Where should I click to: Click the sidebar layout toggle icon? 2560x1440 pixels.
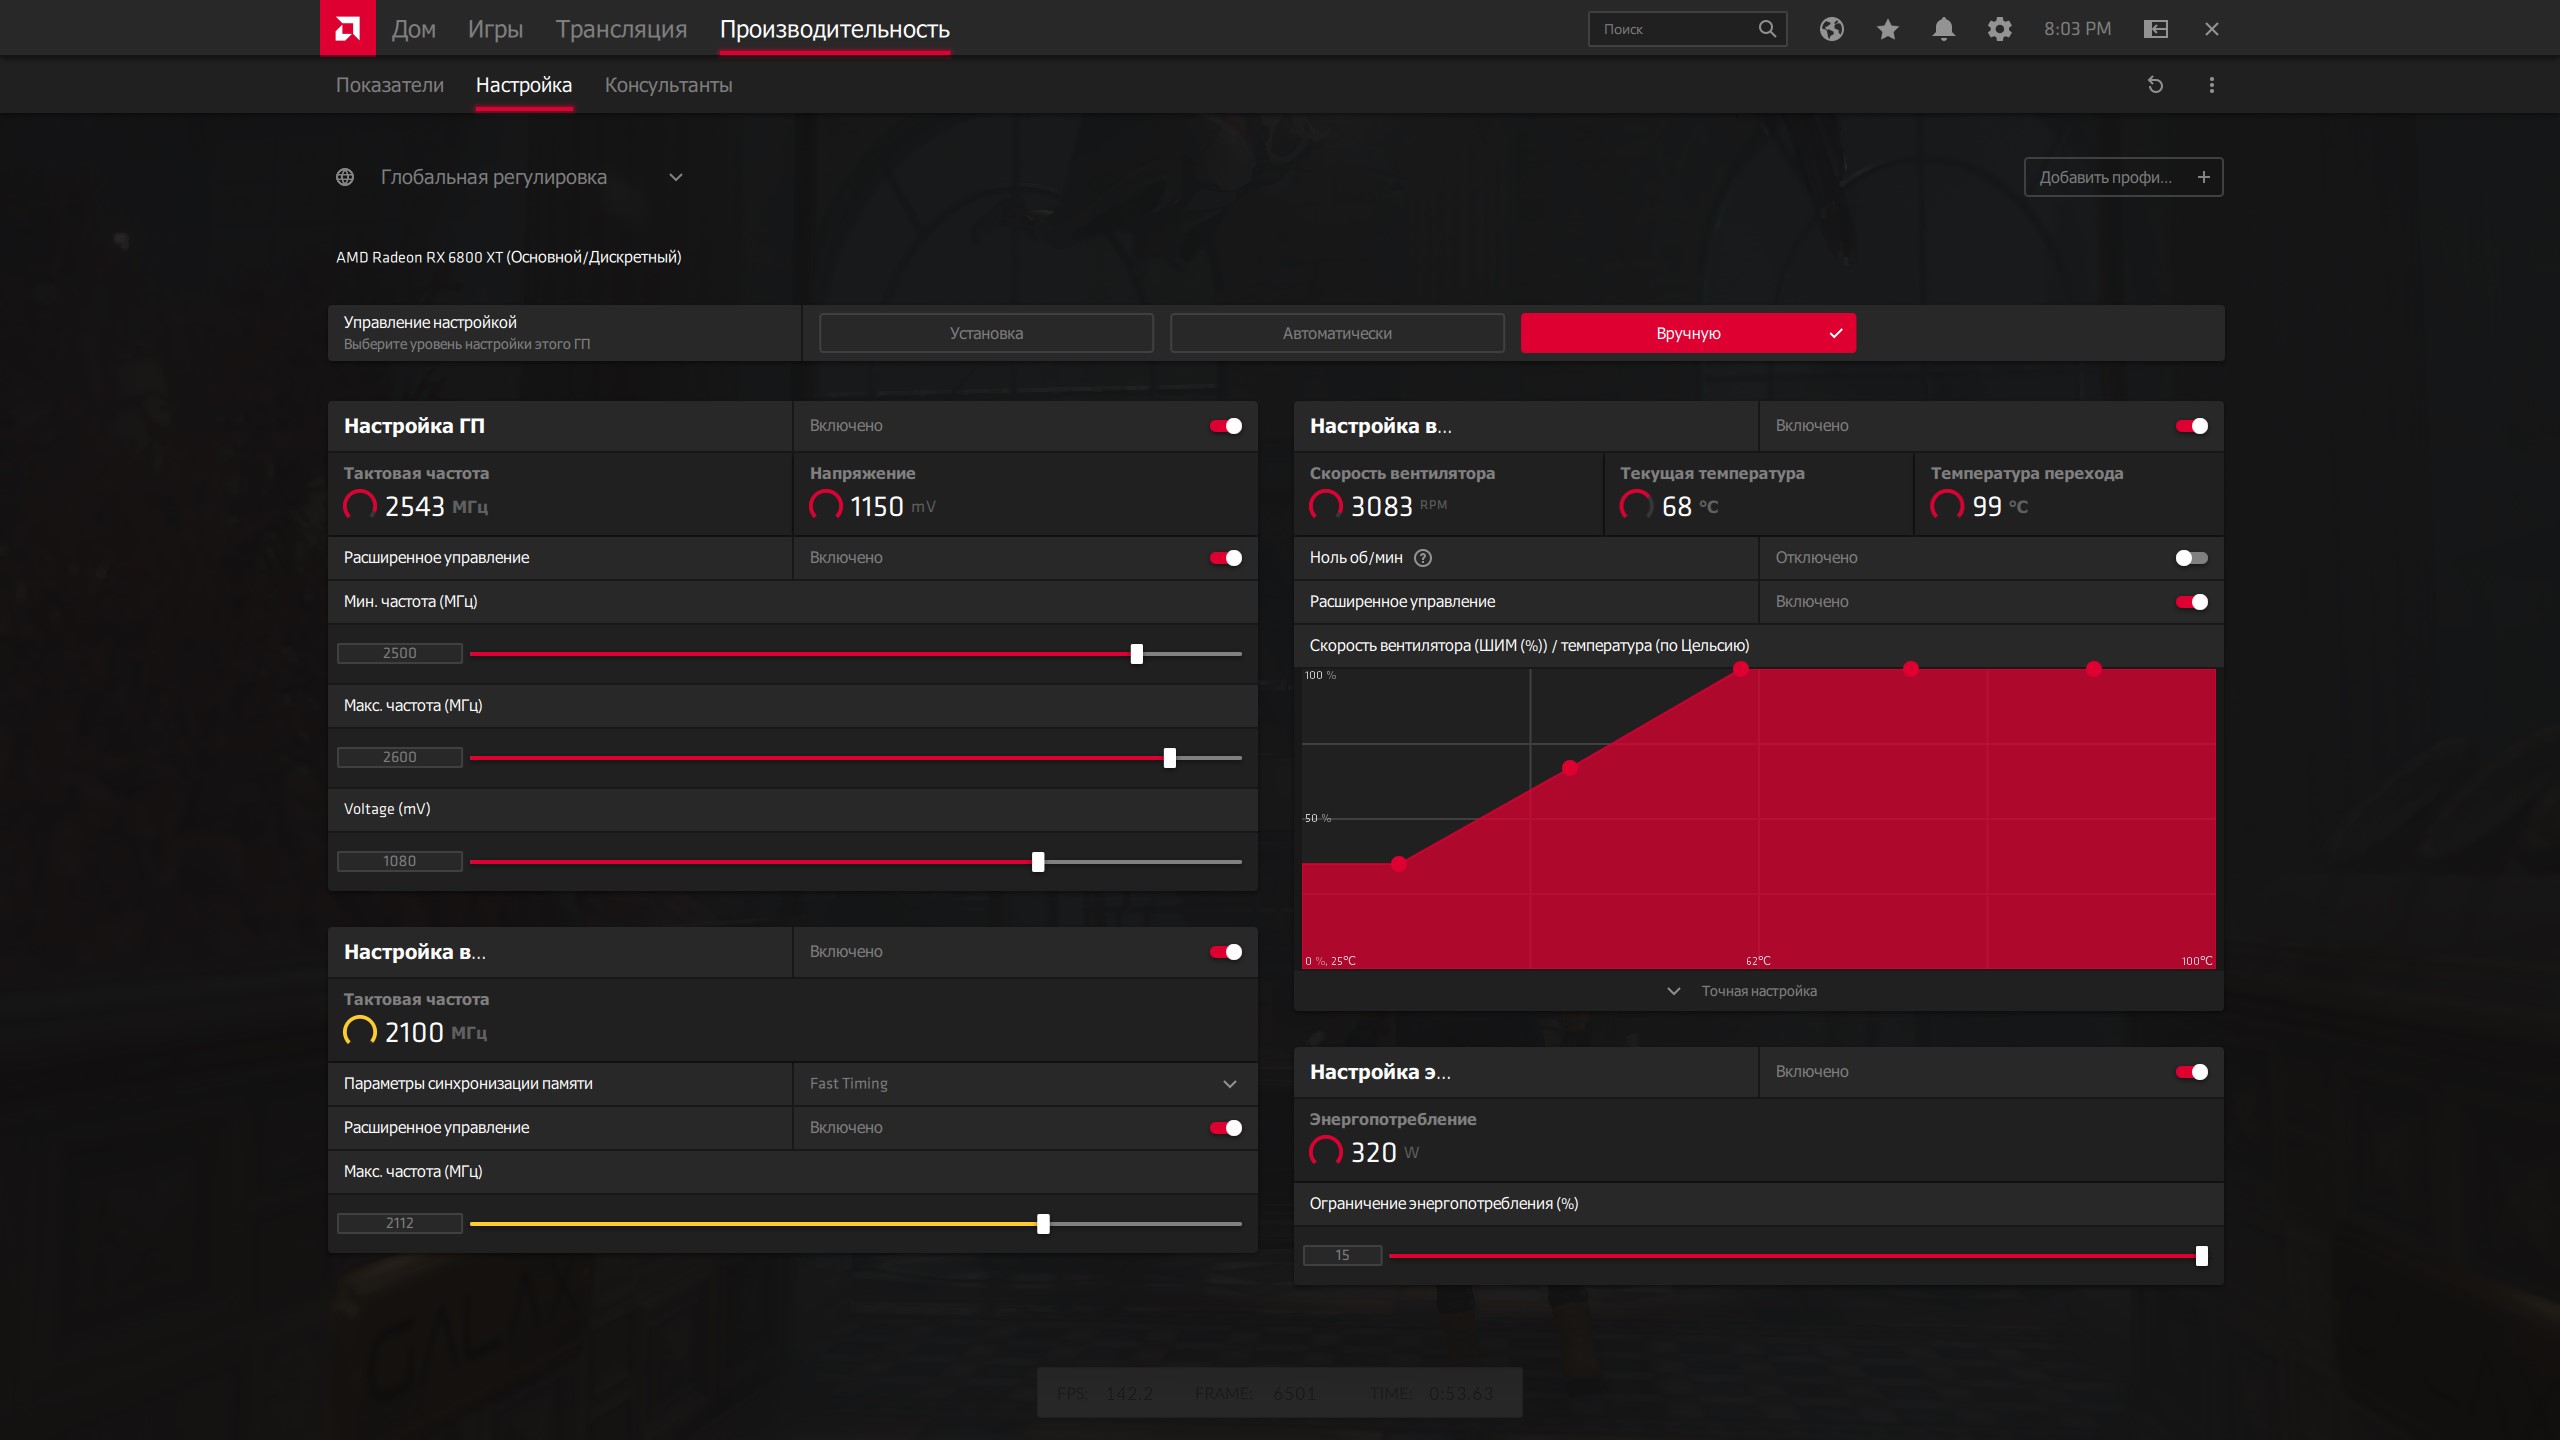pyautogui.click(x=2155, y=29)
